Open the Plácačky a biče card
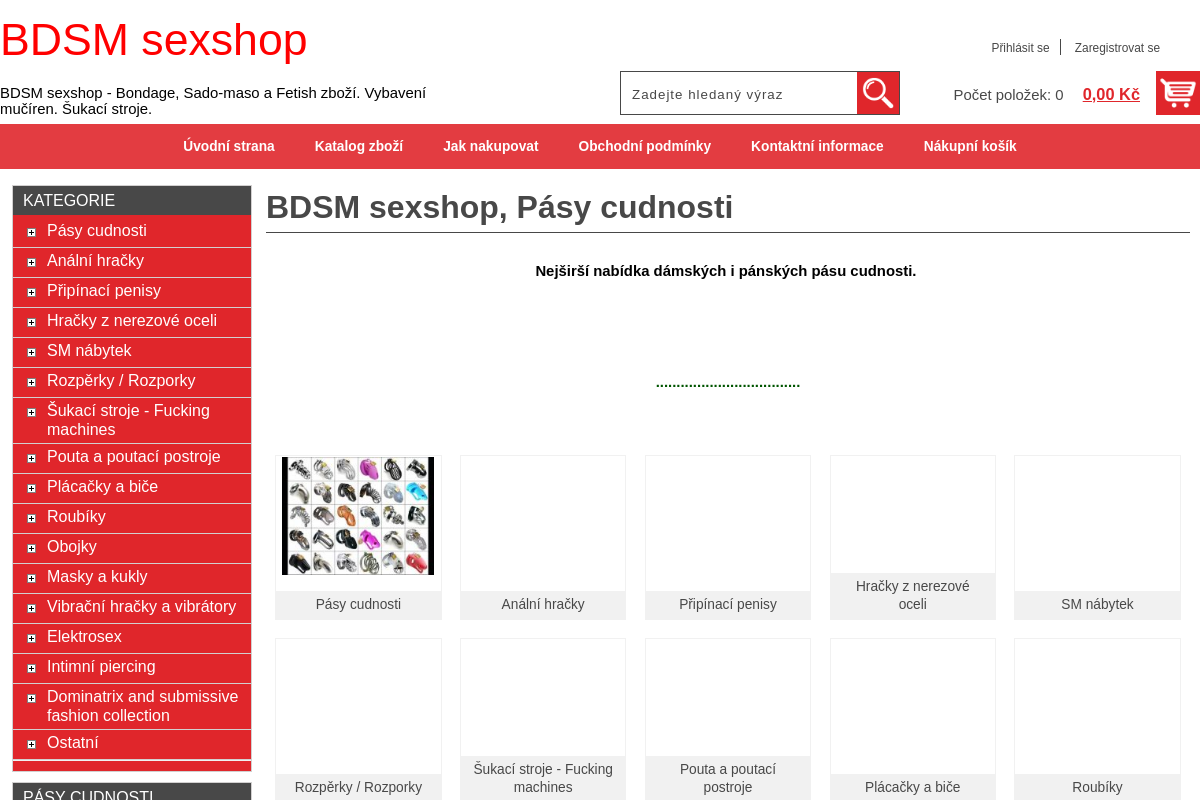Screen dimensions: 1200x800 [x=913, y=719]
